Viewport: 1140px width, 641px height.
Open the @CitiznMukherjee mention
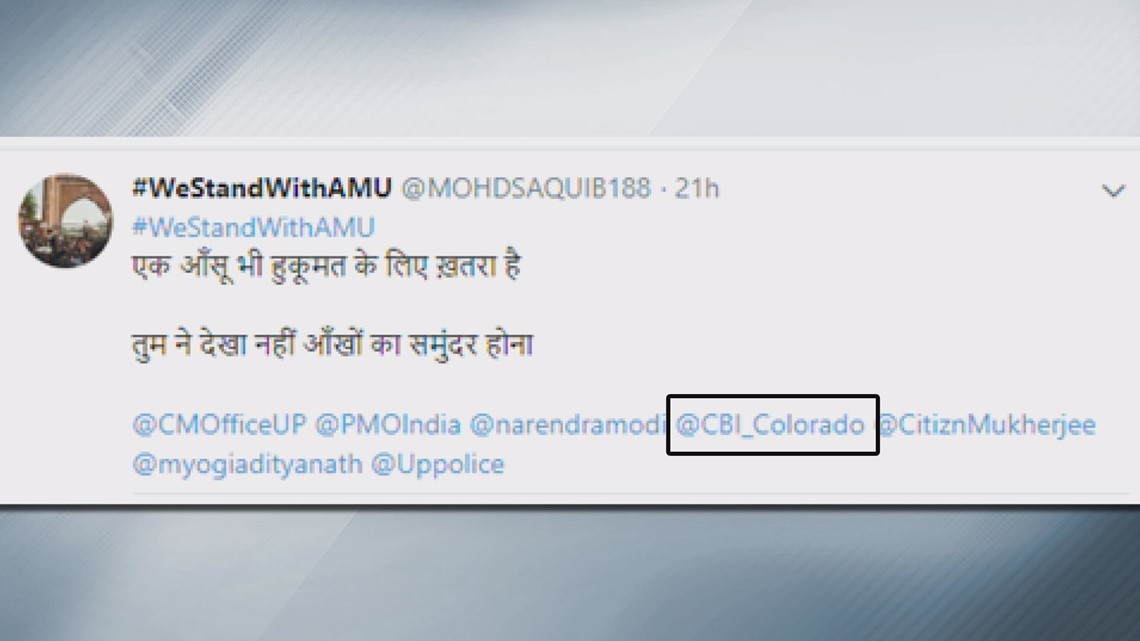point(987,424)
